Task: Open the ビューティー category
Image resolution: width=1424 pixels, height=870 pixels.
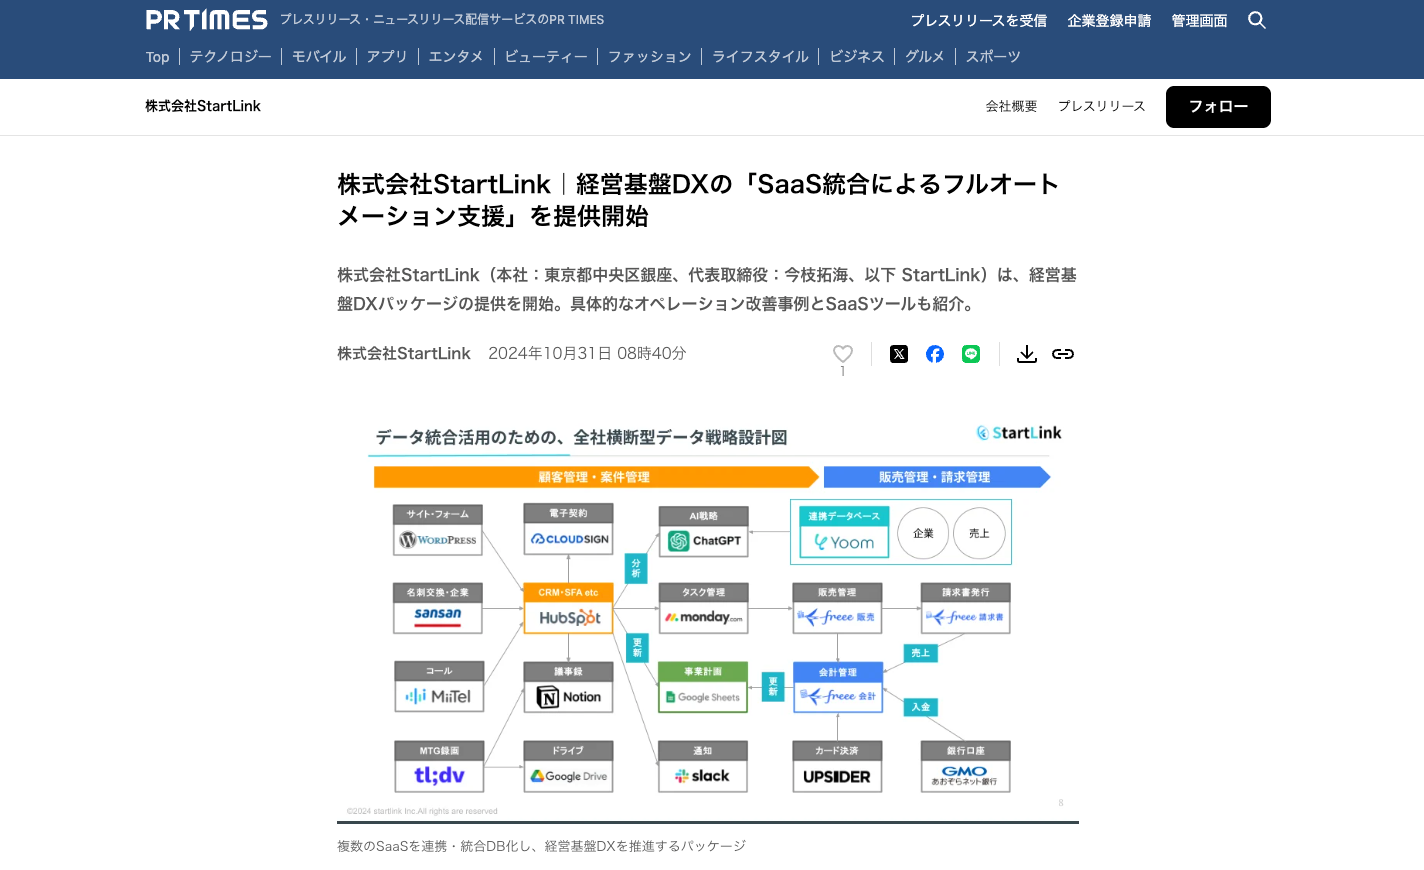Action: 546,57
